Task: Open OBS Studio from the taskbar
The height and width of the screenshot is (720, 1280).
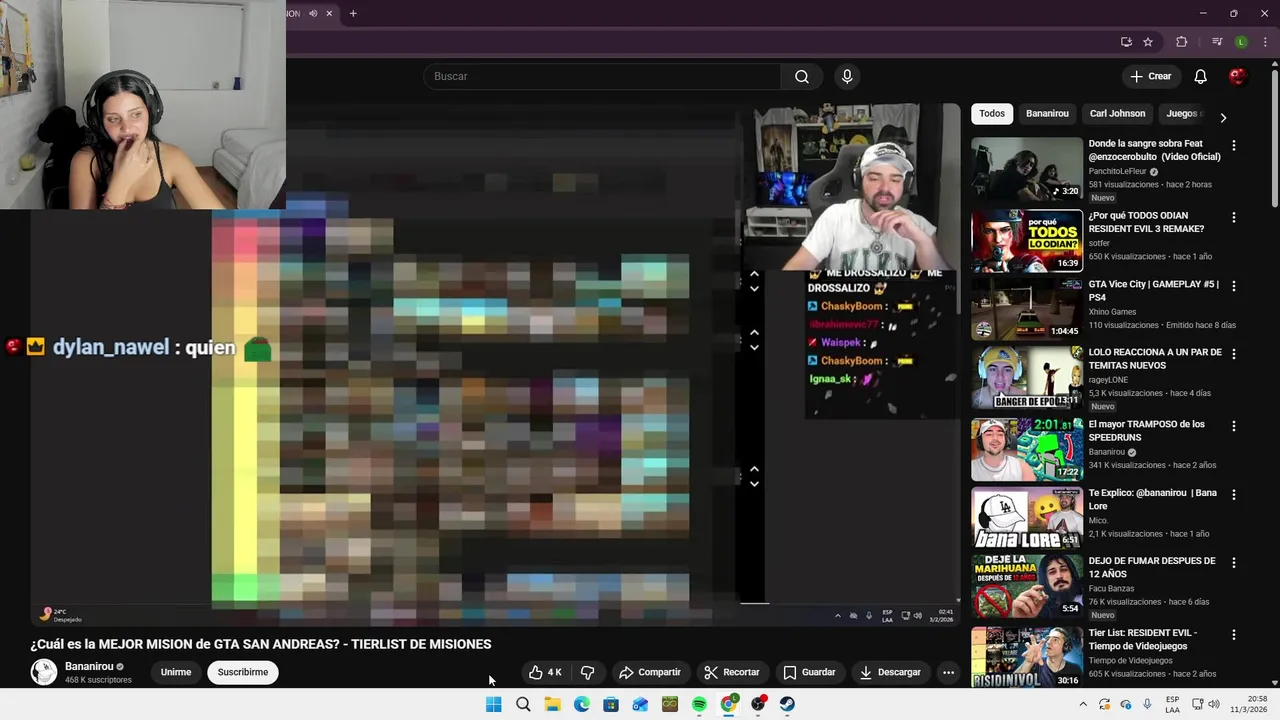Action: [758, 704]
